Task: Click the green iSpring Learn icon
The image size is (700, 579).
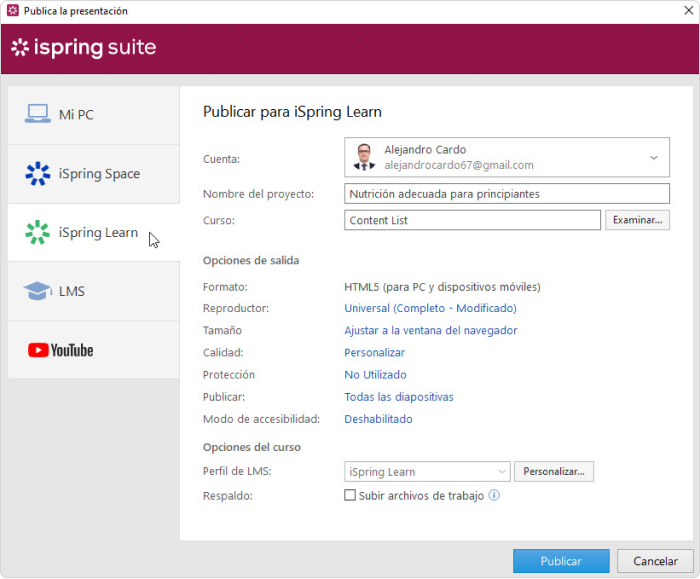Action: pyautogui.click(x=38, y=232)
